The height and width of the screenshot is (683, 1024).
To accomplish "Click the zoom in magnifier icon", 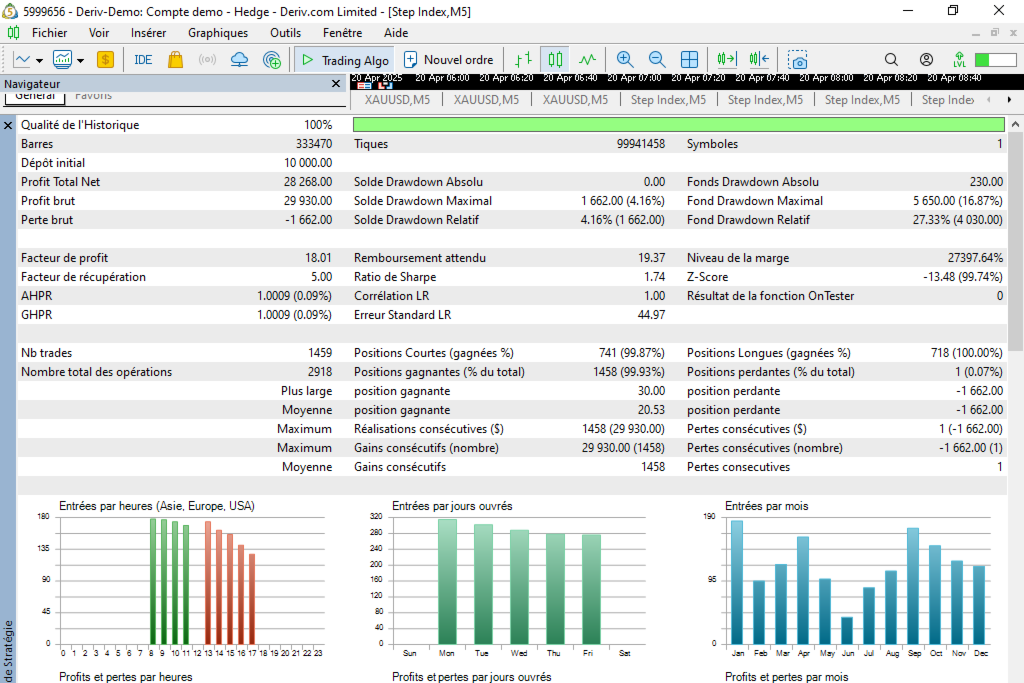I will click(x=625, y=60).
